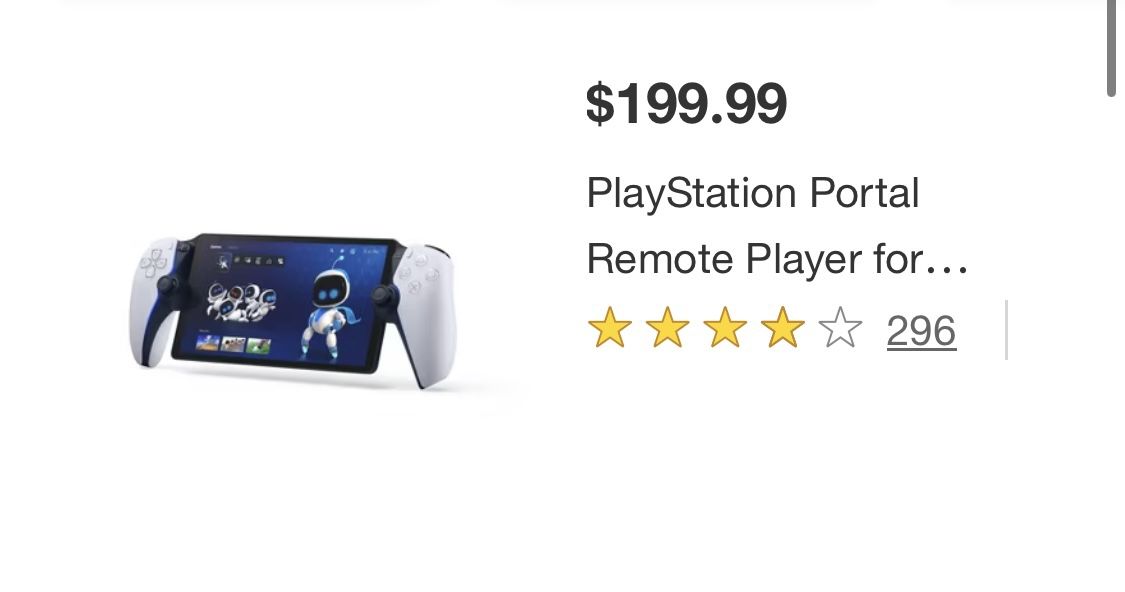Click the vertical scrollbar thumb

pos(1111,48)
